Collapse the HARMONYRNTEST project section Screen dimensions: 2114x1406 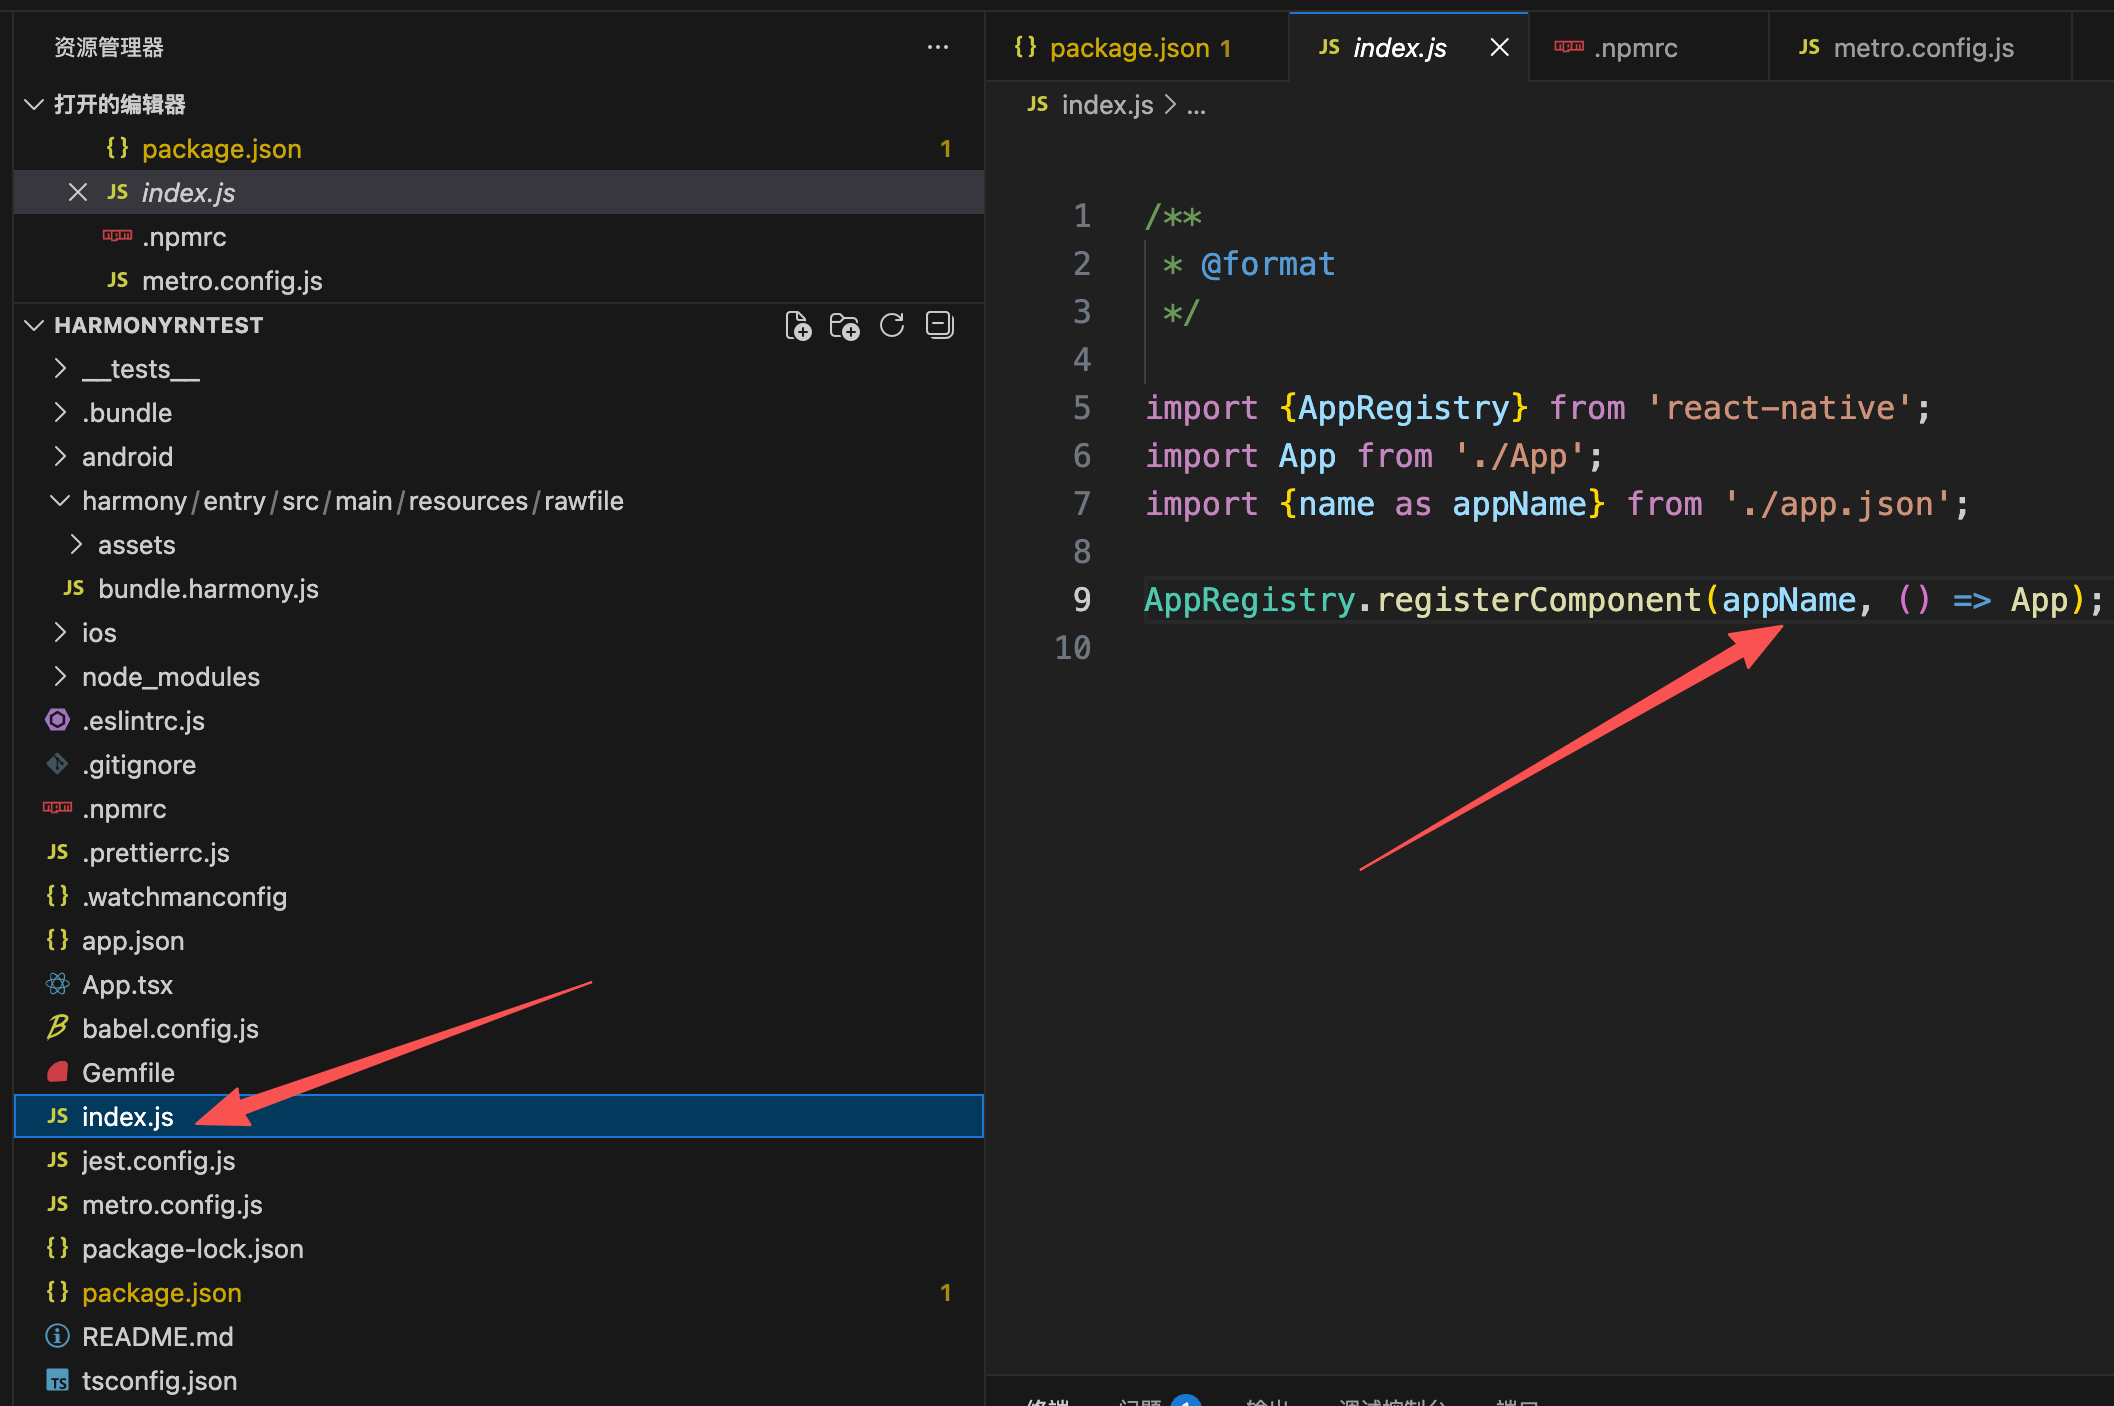coord(34,325)
